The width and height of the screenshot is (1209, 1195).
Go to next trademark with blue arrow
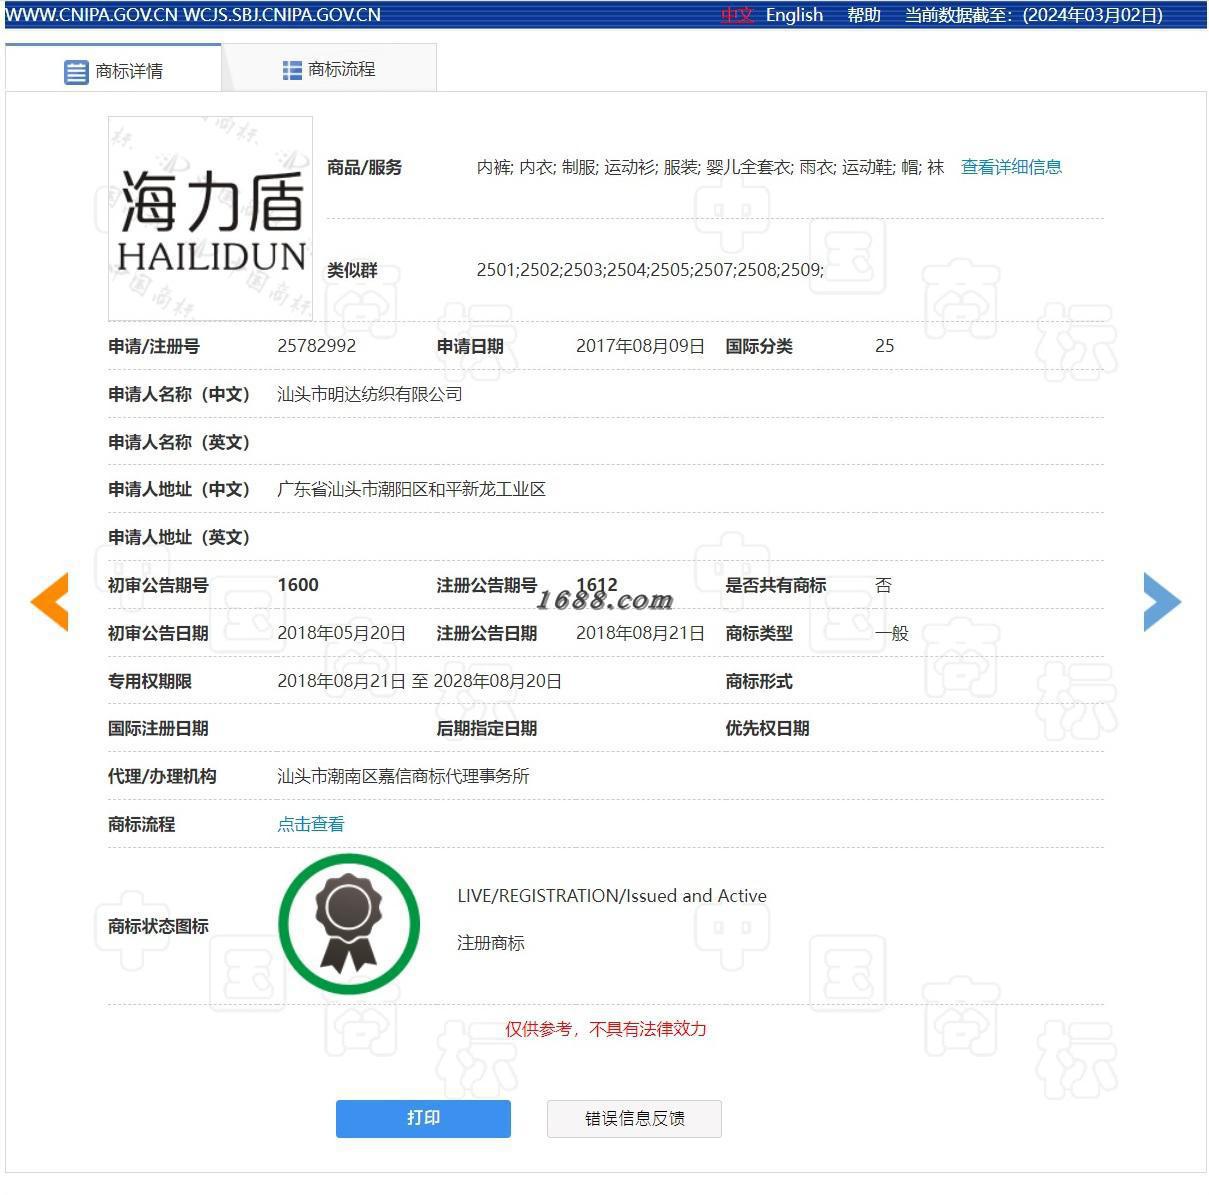click(1162, 602)
